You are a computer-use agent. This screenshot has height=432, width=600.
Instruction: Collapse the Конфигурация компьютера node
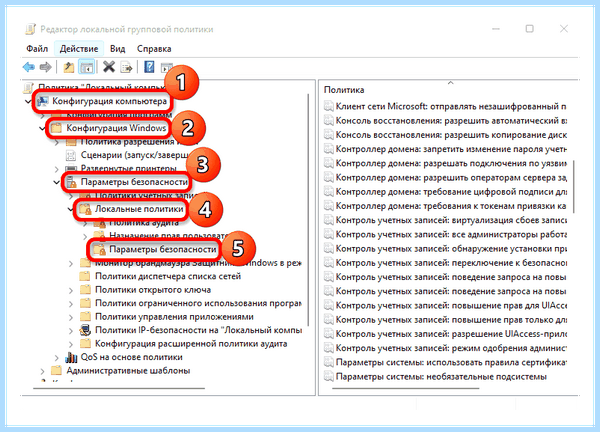pos(28,102)
